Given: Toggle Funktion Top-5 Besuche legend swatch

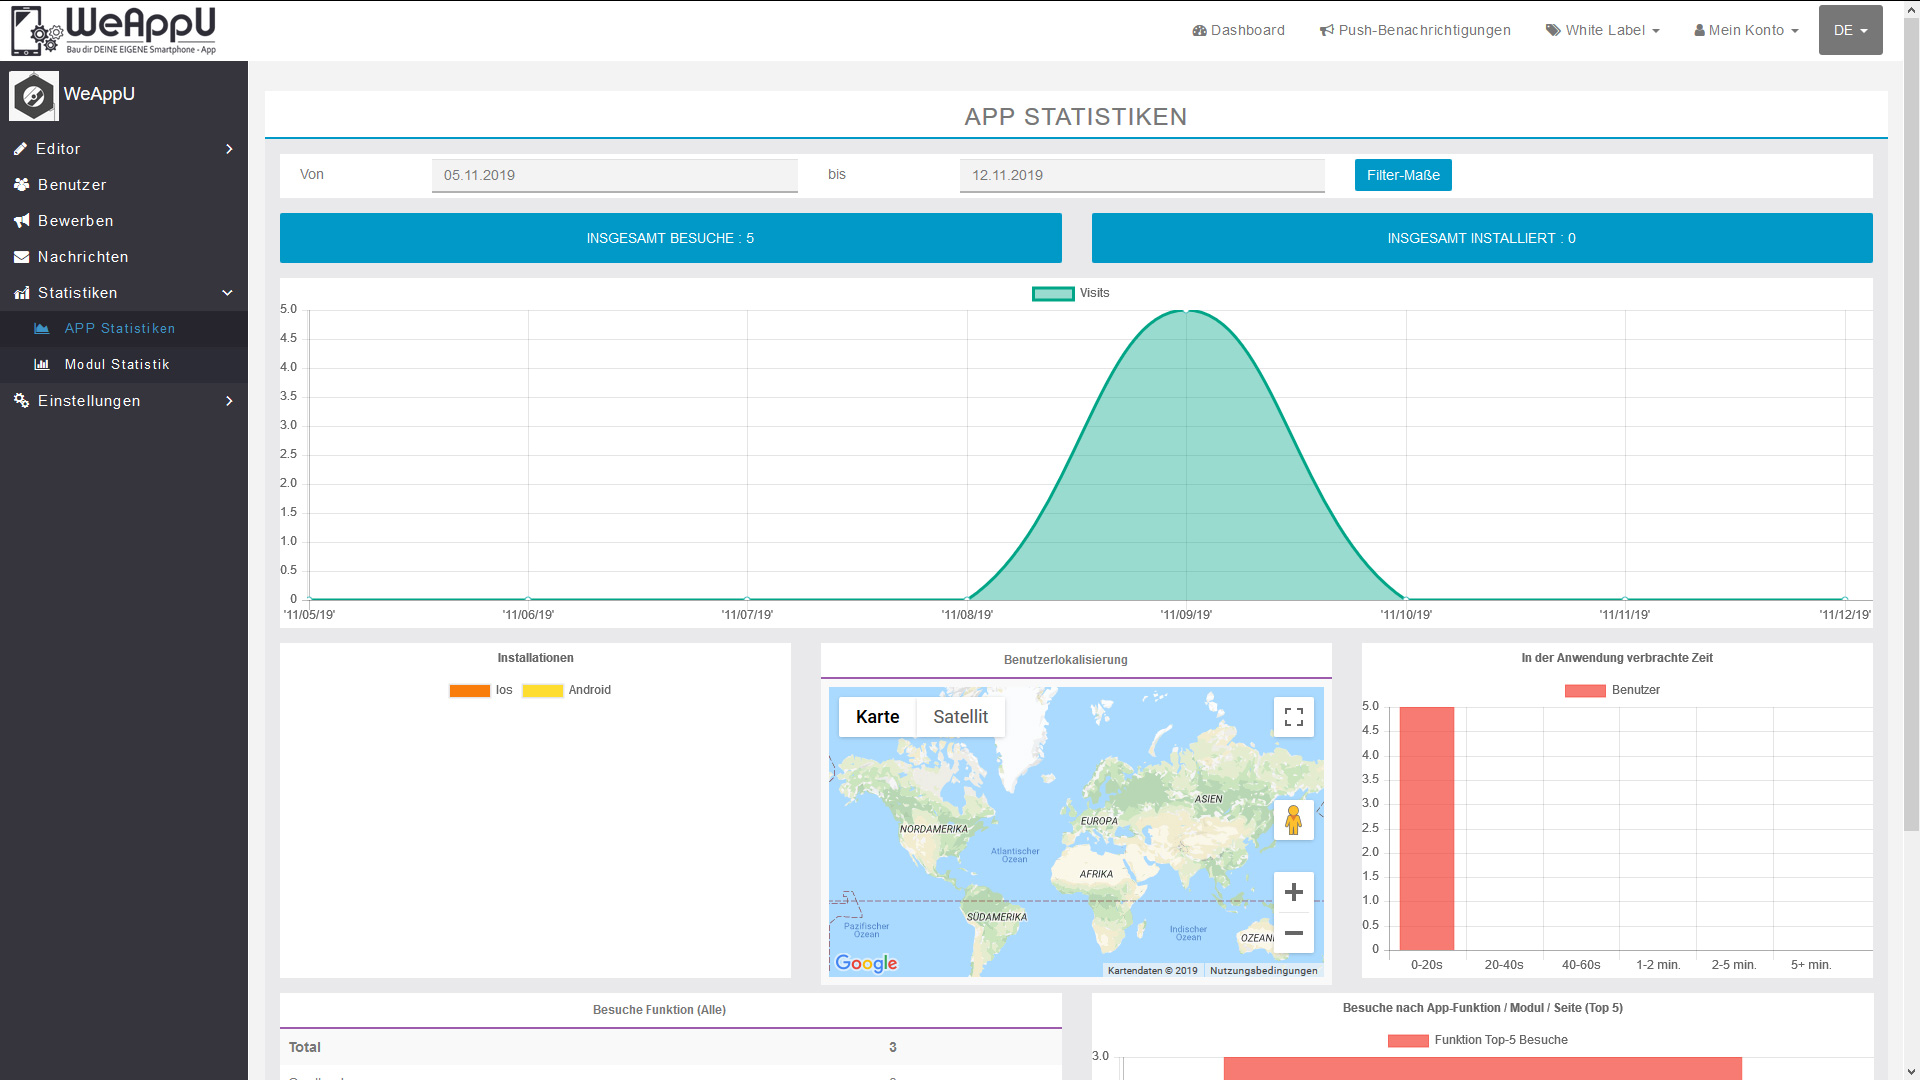Looking at the screenshot, I should [1408, 1041].
